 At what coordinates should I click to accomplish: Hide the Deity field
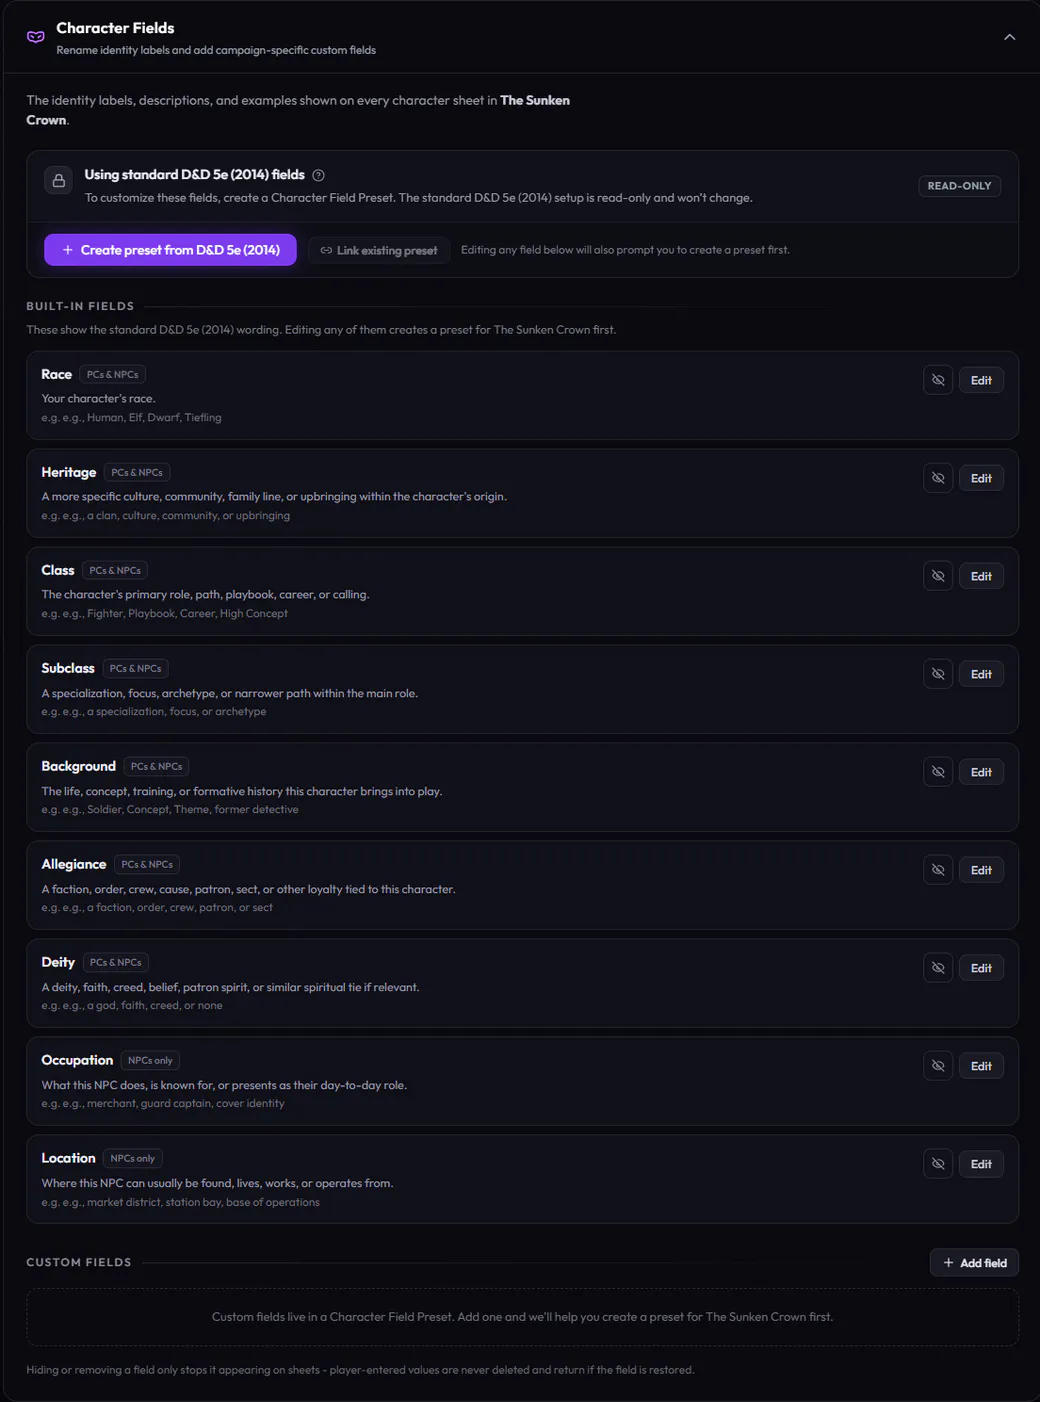point(938,968)
